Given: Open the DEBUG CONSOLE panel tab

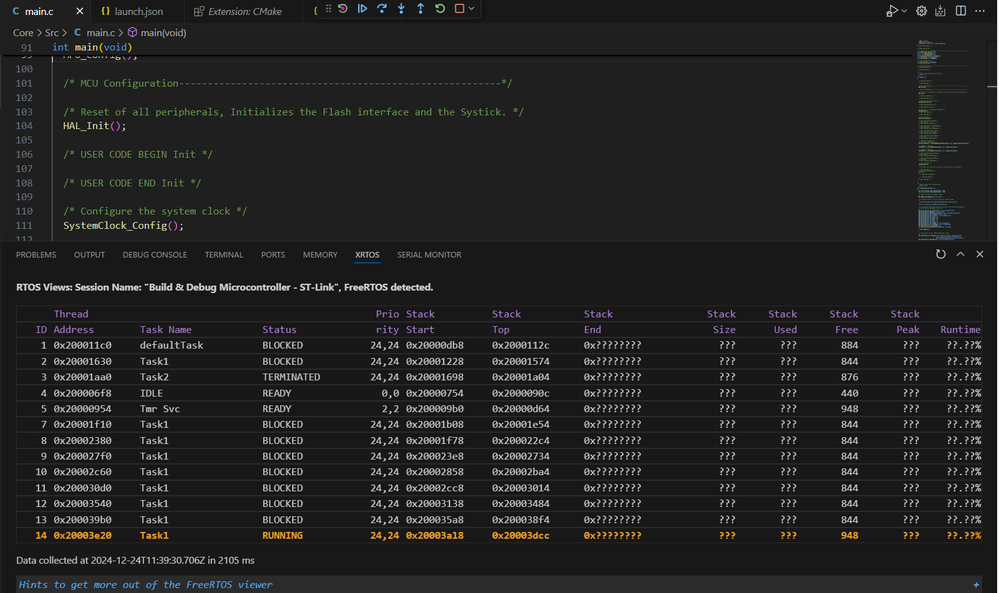Looking at the screenshot, I should pyautogui.click(x=155, y=255).
